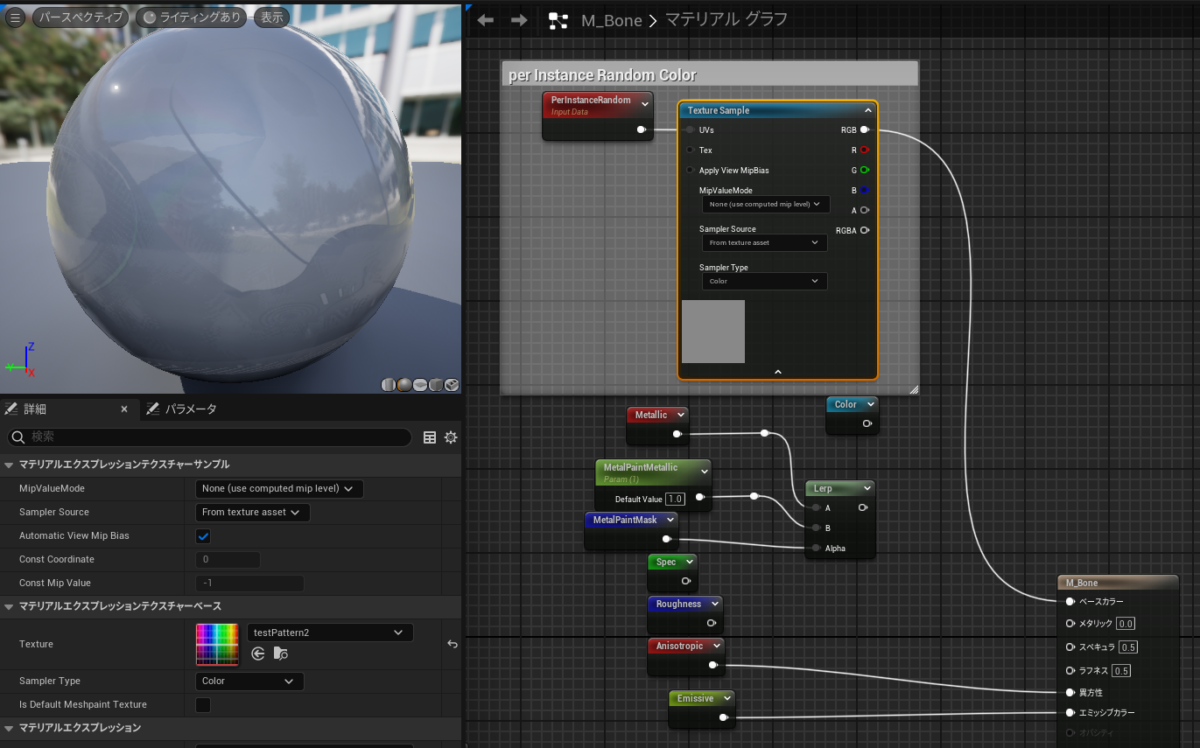Collapse the Texture Sample node with its bottom arrow

click(x=777, y=370)
